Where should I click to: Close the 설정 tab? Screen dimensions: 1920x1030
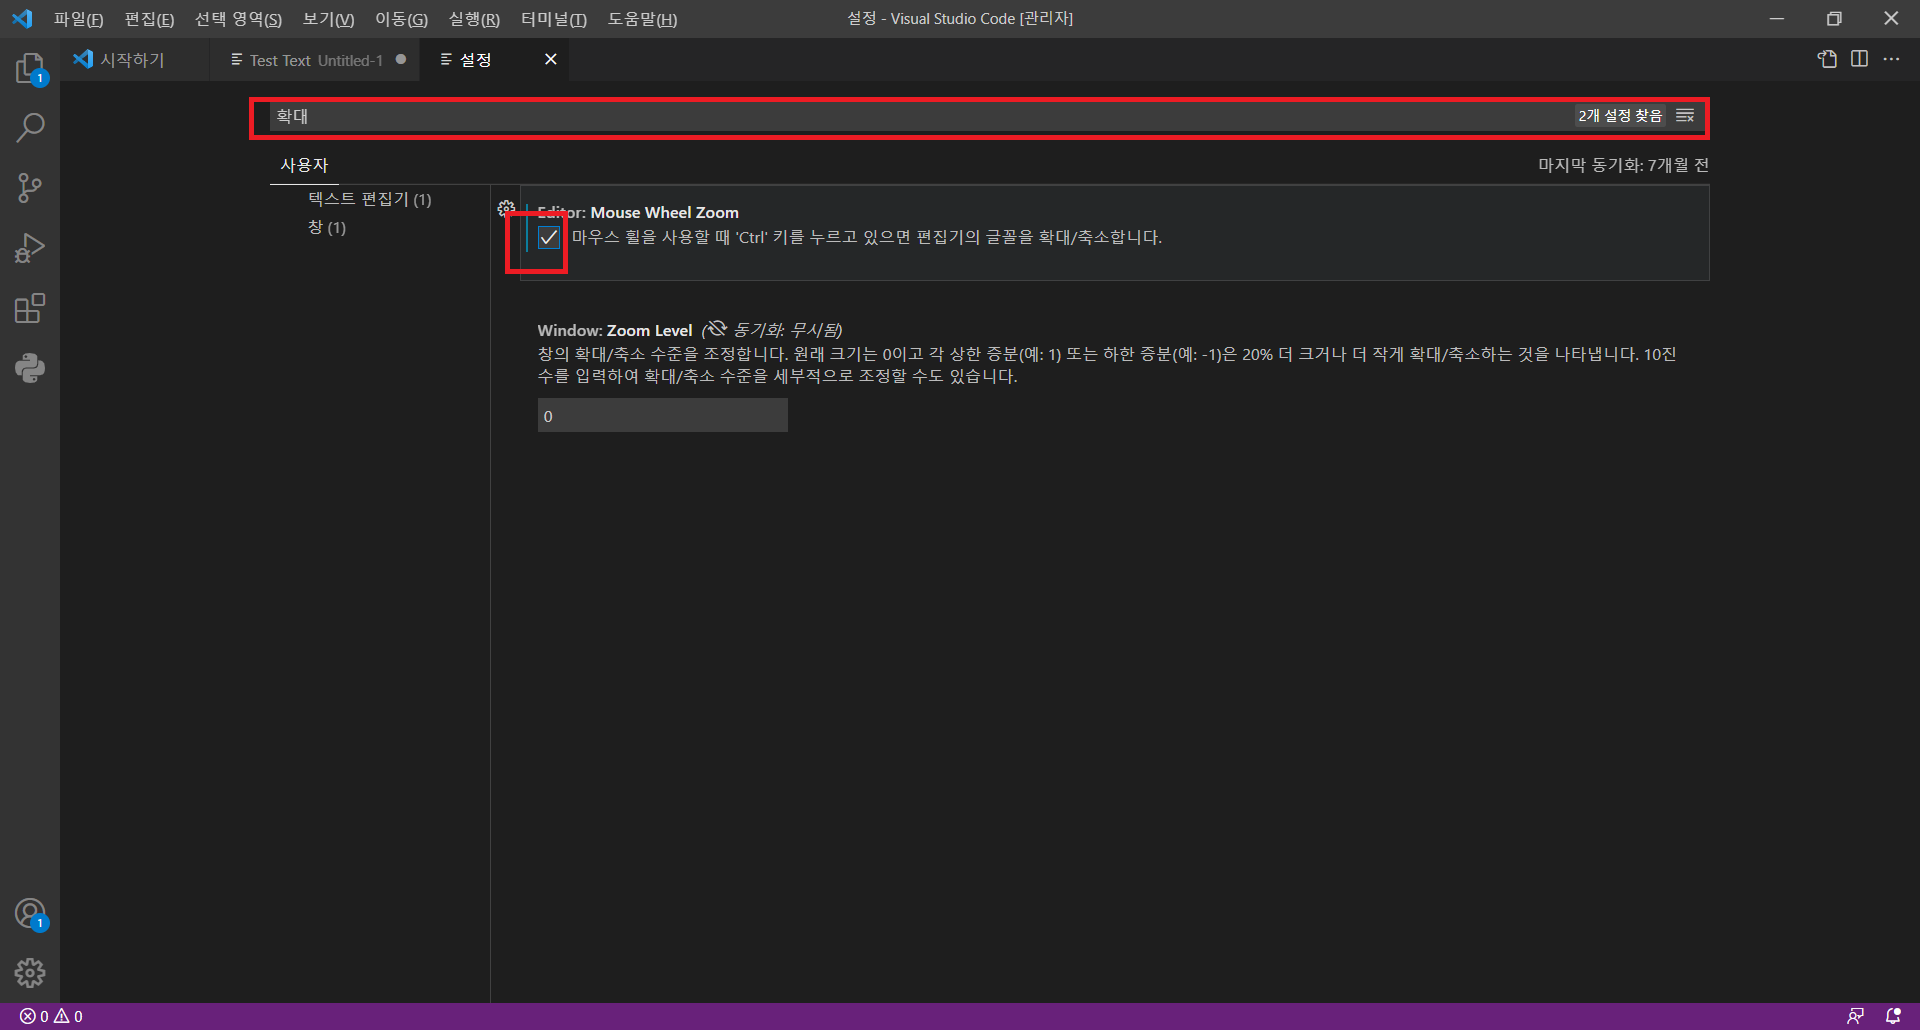click(550, 60)
